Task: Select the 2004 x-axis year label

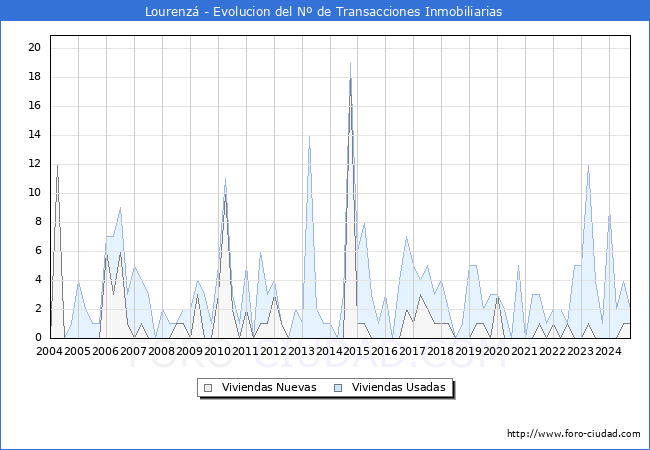Action: [x=49, y=351]
